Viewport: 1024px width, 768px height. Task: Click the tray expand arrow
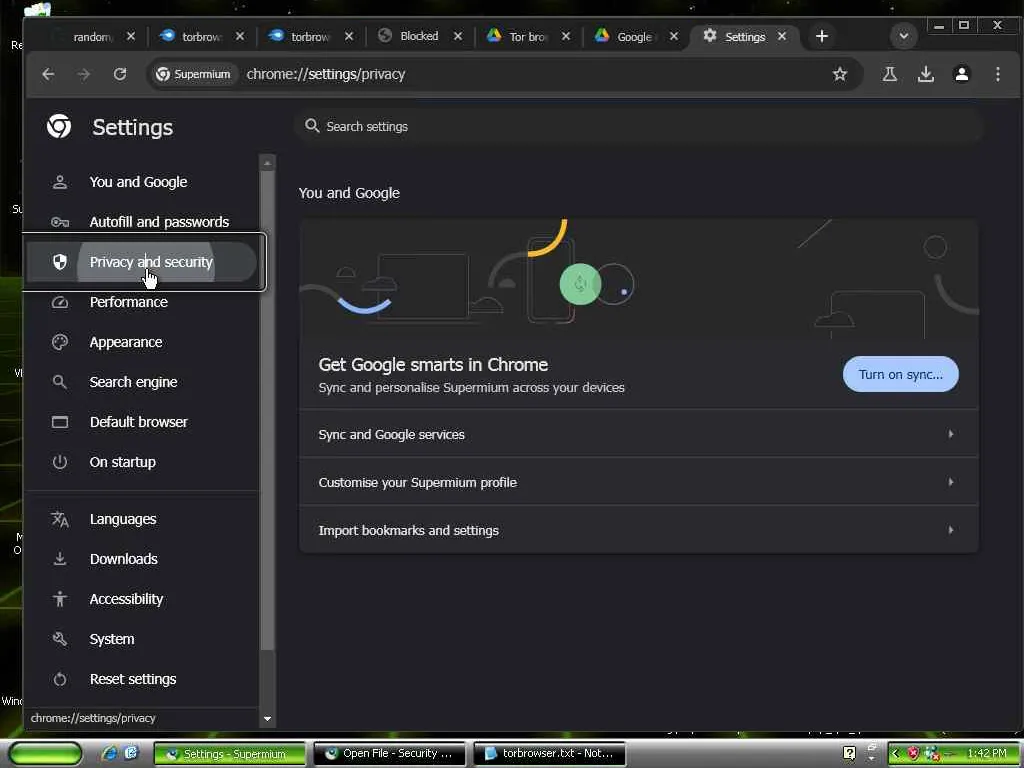pos(895,754)
